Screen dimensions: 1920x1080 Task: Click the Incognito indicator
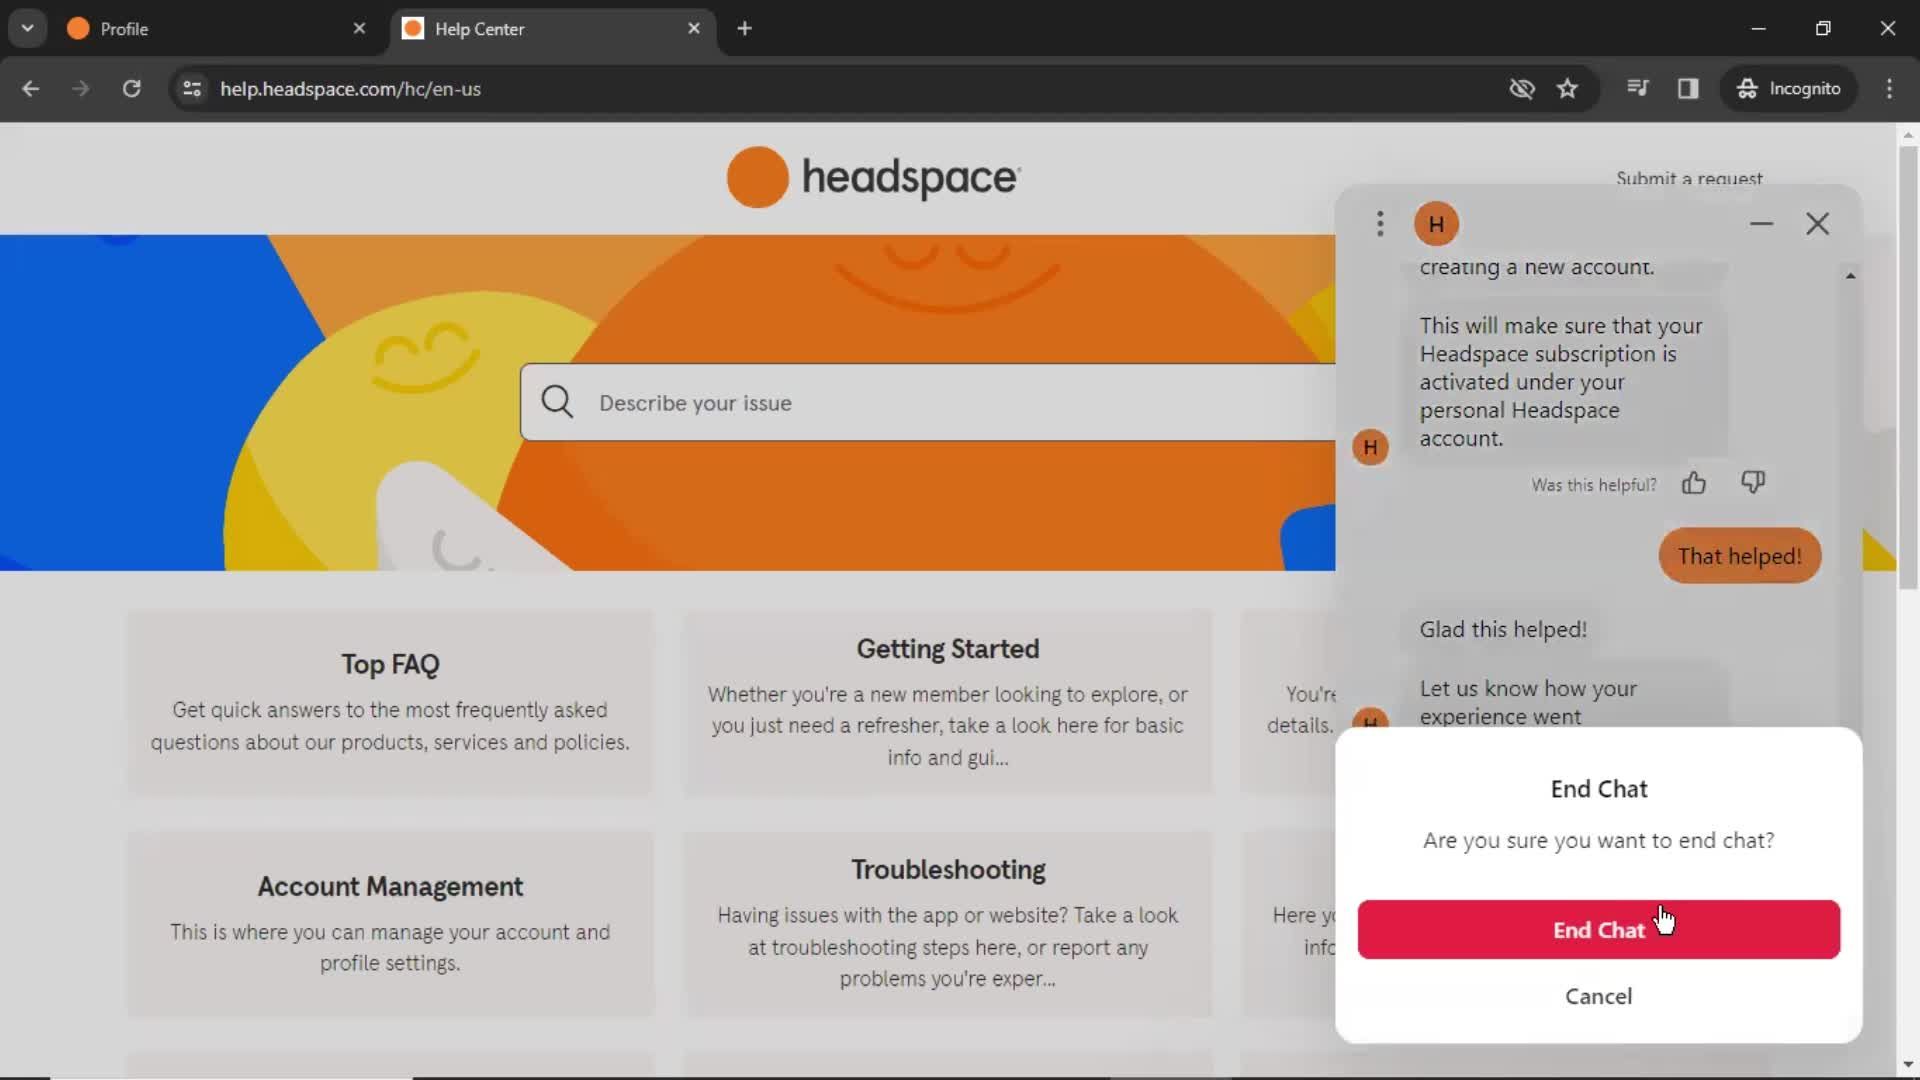point(1789,88)
